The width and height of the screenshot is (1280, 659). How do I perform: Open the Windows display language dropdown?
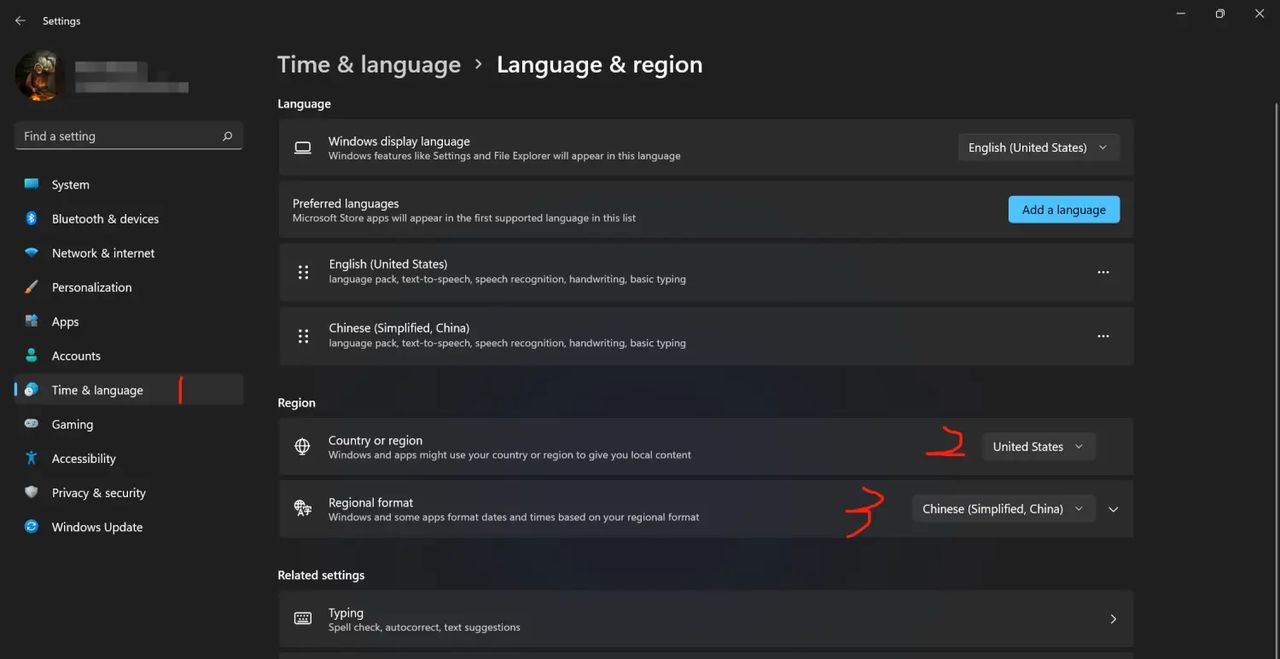1038,147
